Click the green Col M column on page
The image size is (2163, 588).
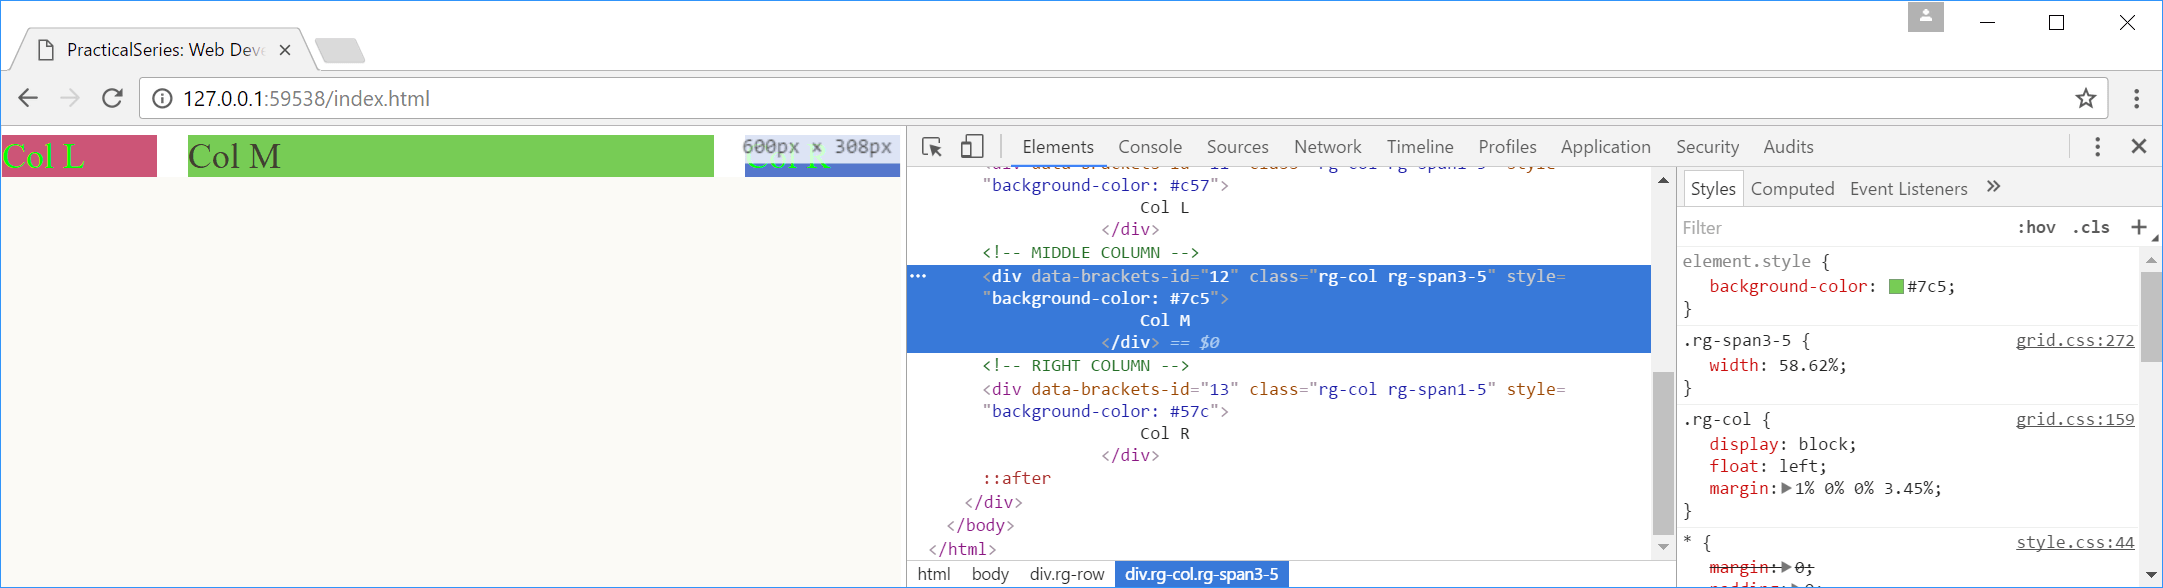[x=451, y=156]
